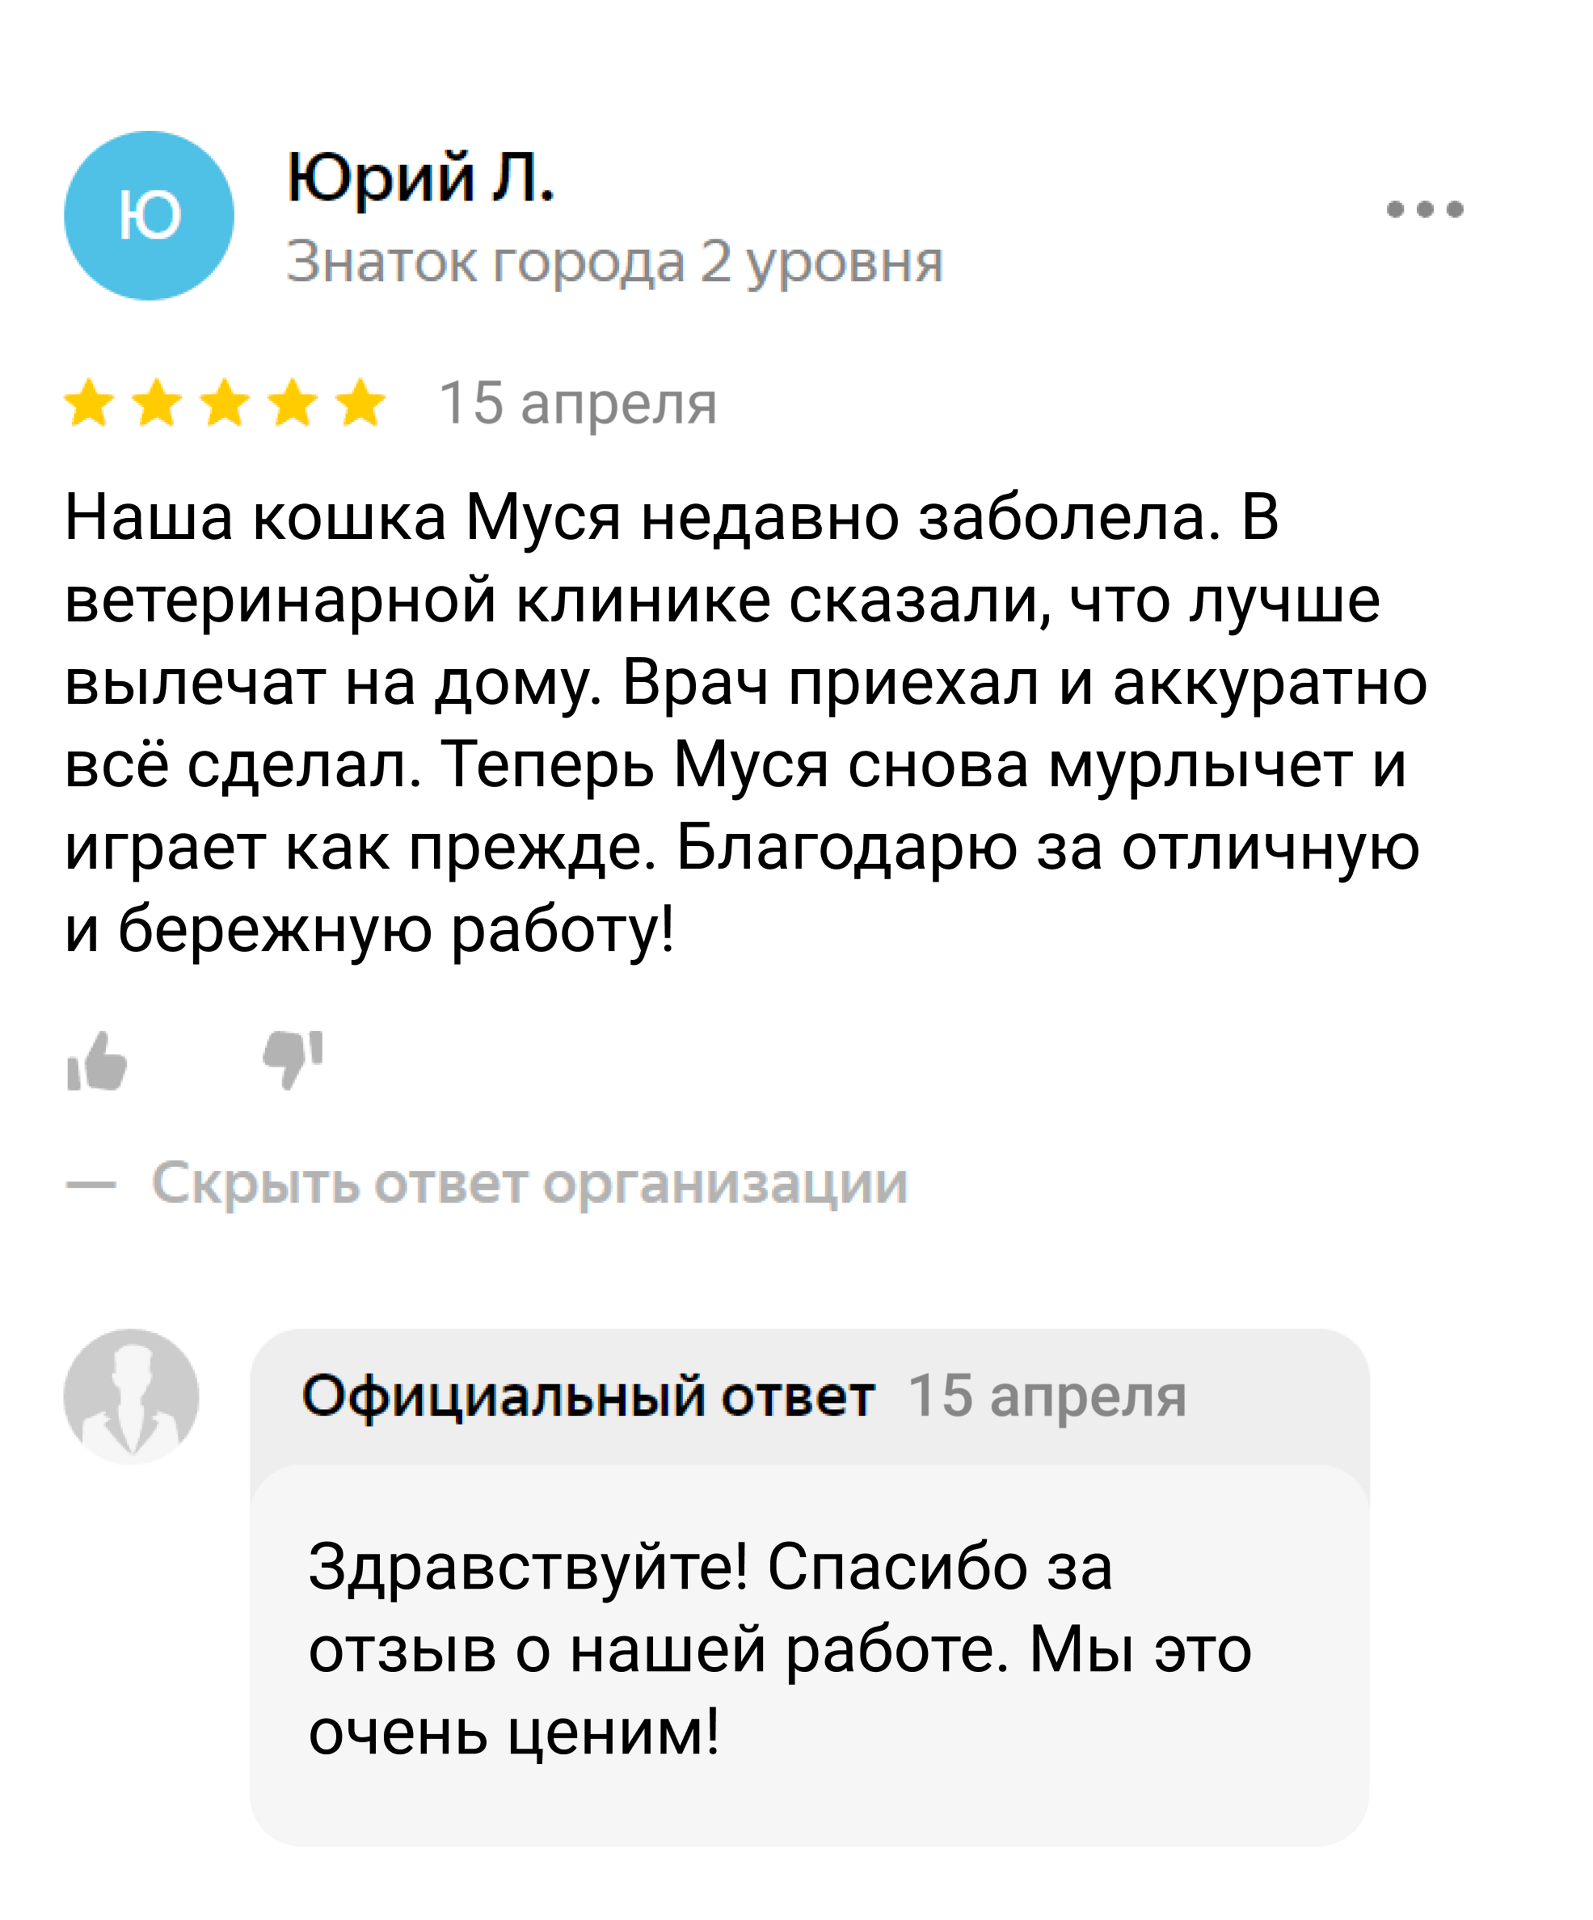Image resolution: width=1593 pixels, height=1920 pixels.
Task: Click the dash before "Скрыть ответ организации"
Action: coord(91,1185)
